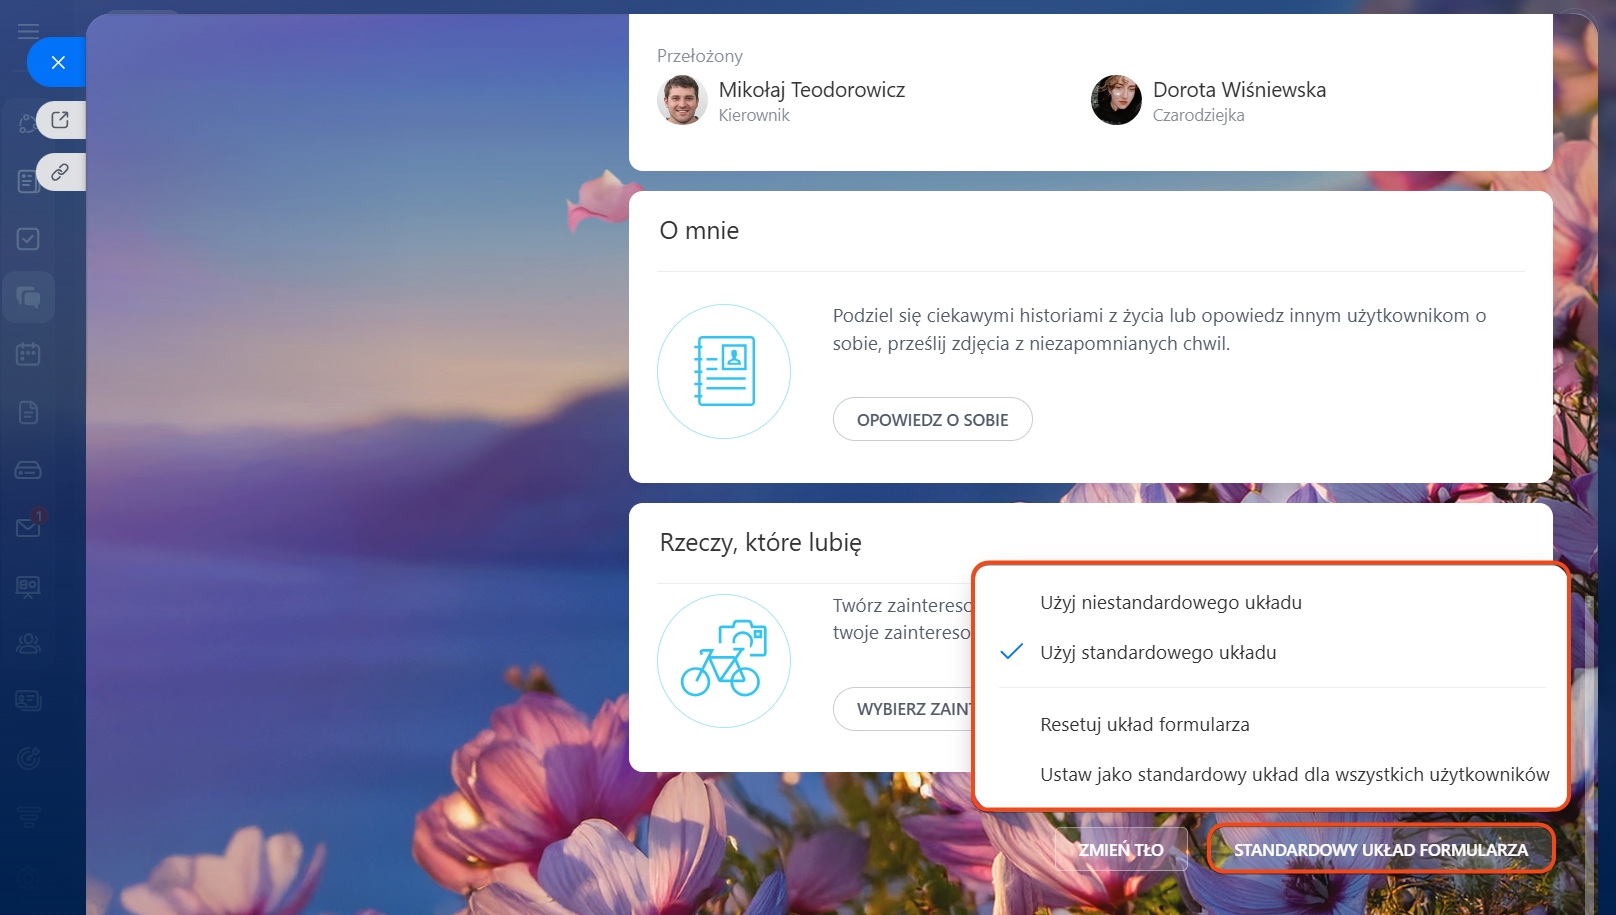Open profile in new window icon
Image resolution: width=1616 pixels, height=915 pixels.
60,120
